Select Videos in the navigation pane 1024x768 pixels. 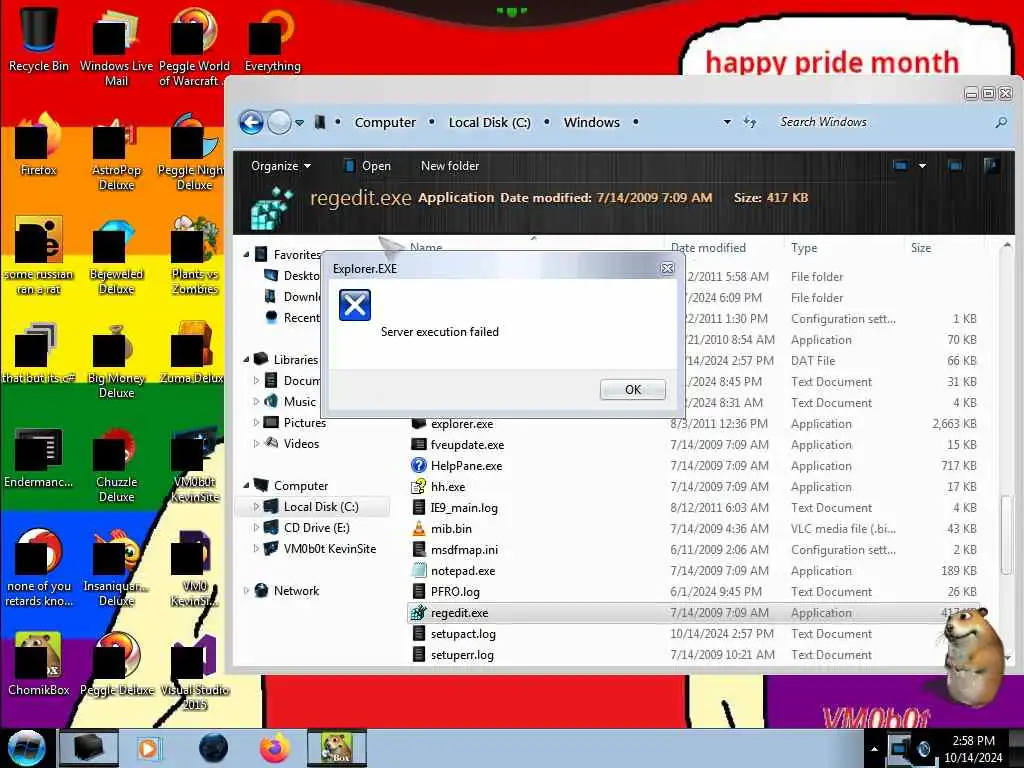291,443
